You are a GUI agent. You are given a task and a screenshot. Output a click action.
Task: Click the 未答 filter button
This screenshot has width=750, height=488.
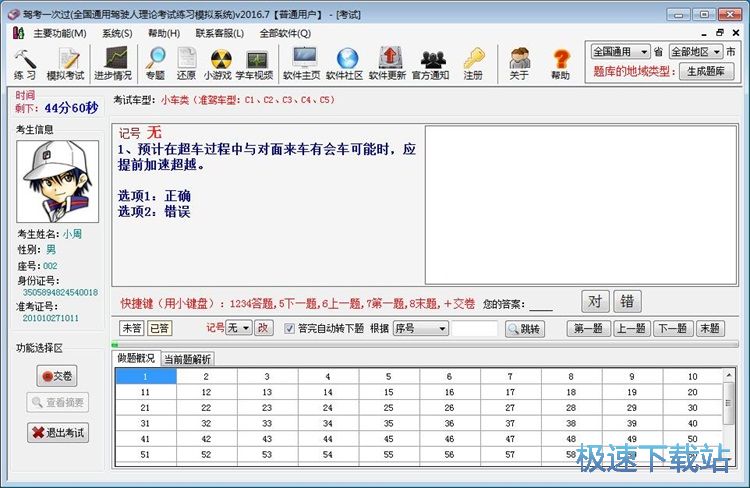point(131,328)
